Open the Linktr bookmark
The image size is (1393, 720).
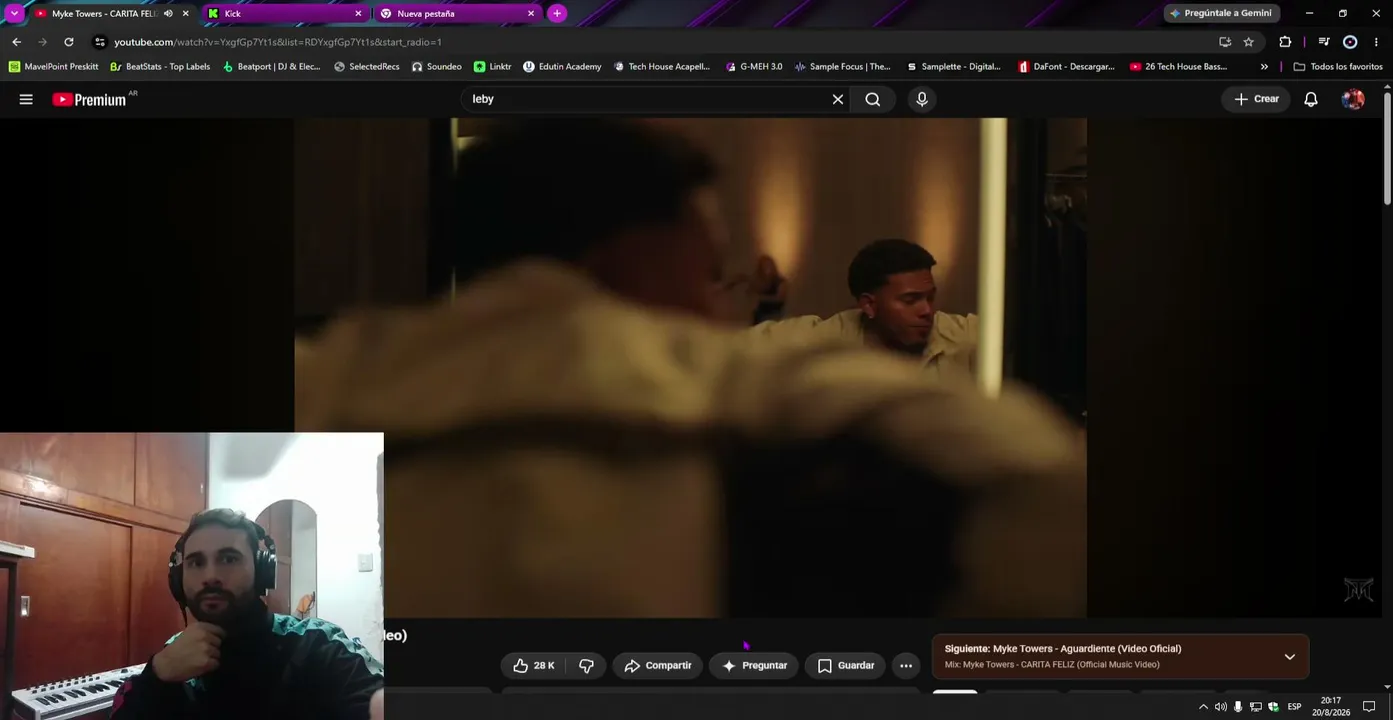pos(492,67)
